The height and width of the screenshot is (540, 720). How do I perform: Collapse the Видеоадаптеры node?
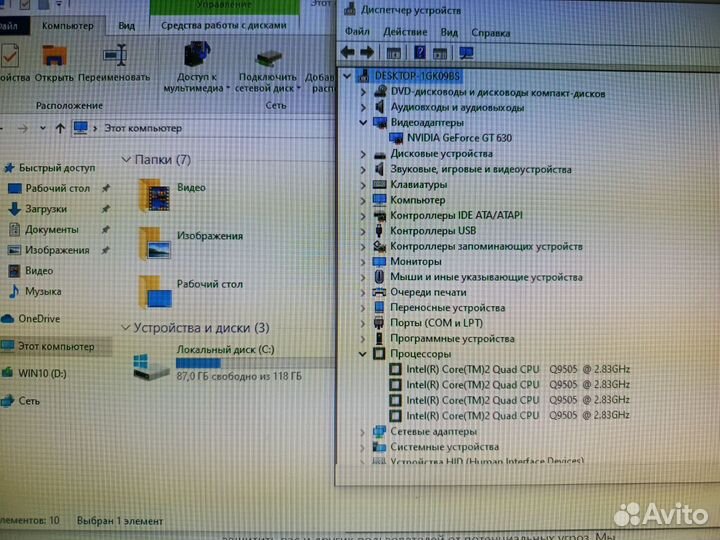363,123
